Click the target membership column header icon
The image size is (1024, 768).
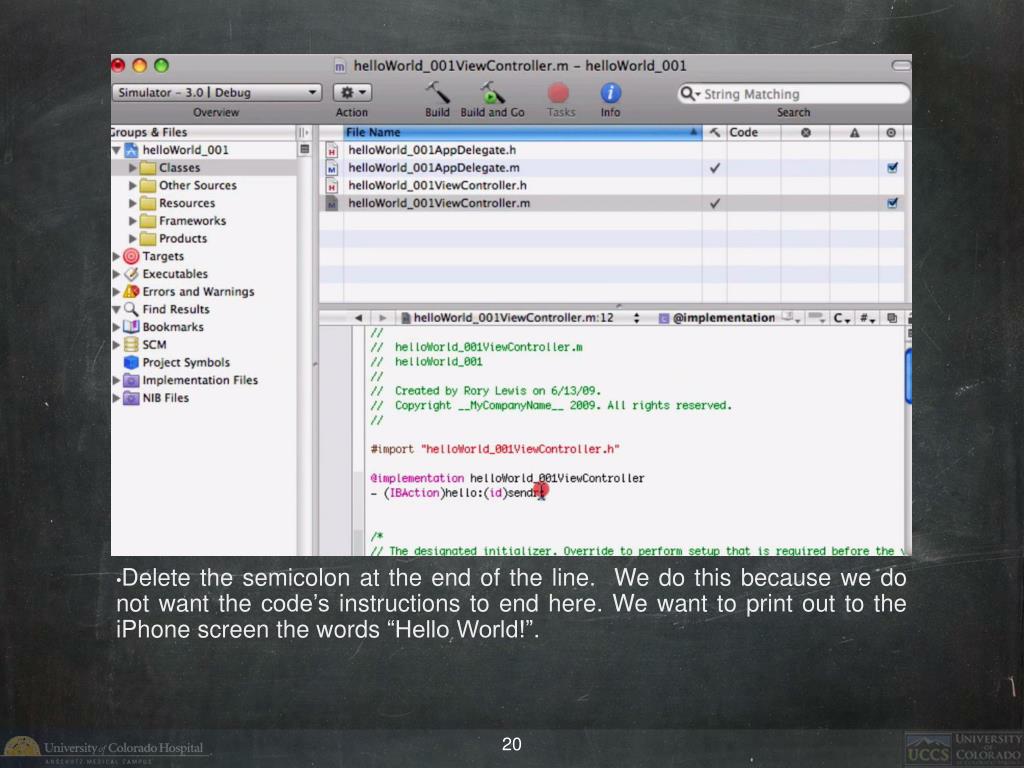(x=891, y=133)
